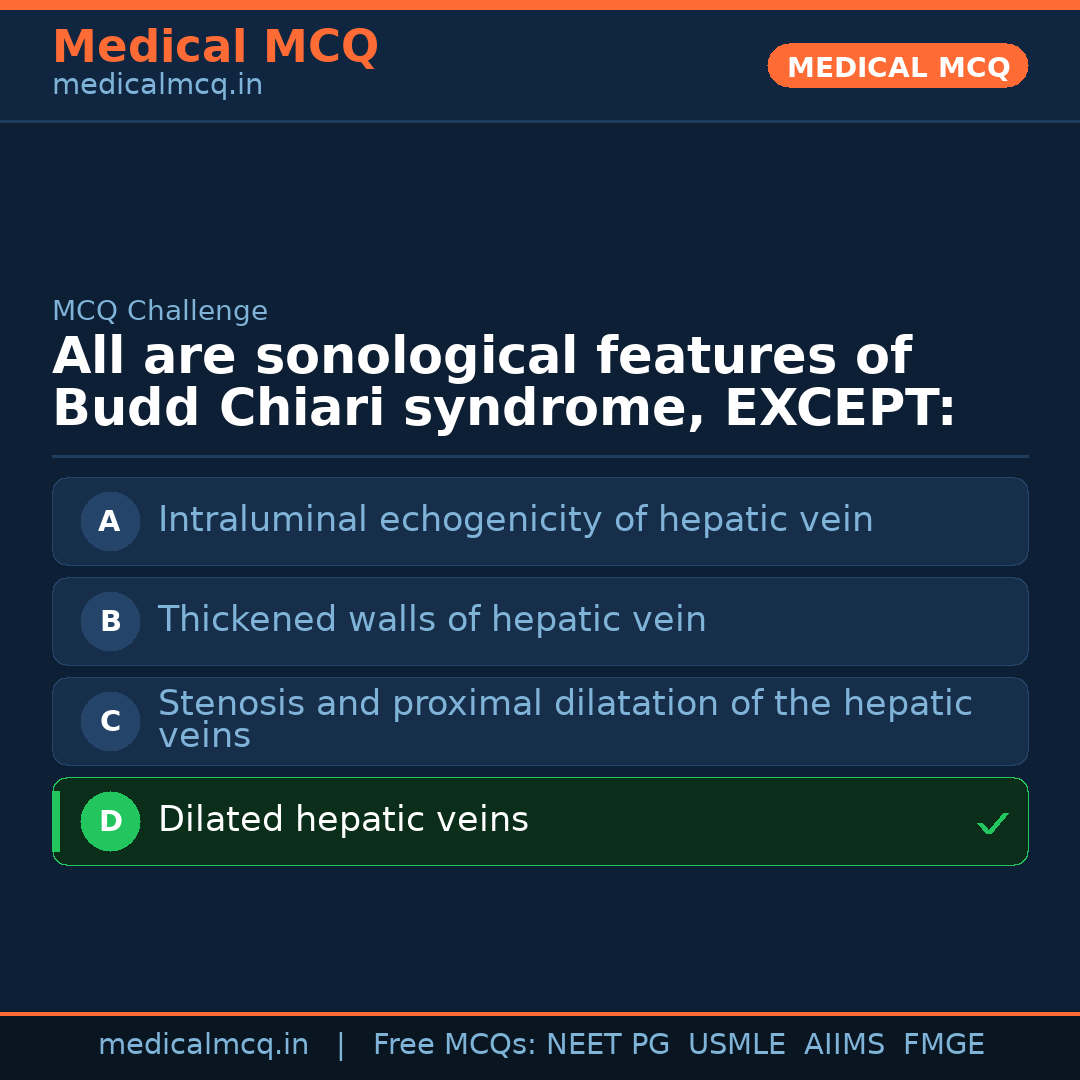1080x1080 pixels.
Task: Pick 'Stenosis and proximal dilatation' answer text
Action: point(565,719)
